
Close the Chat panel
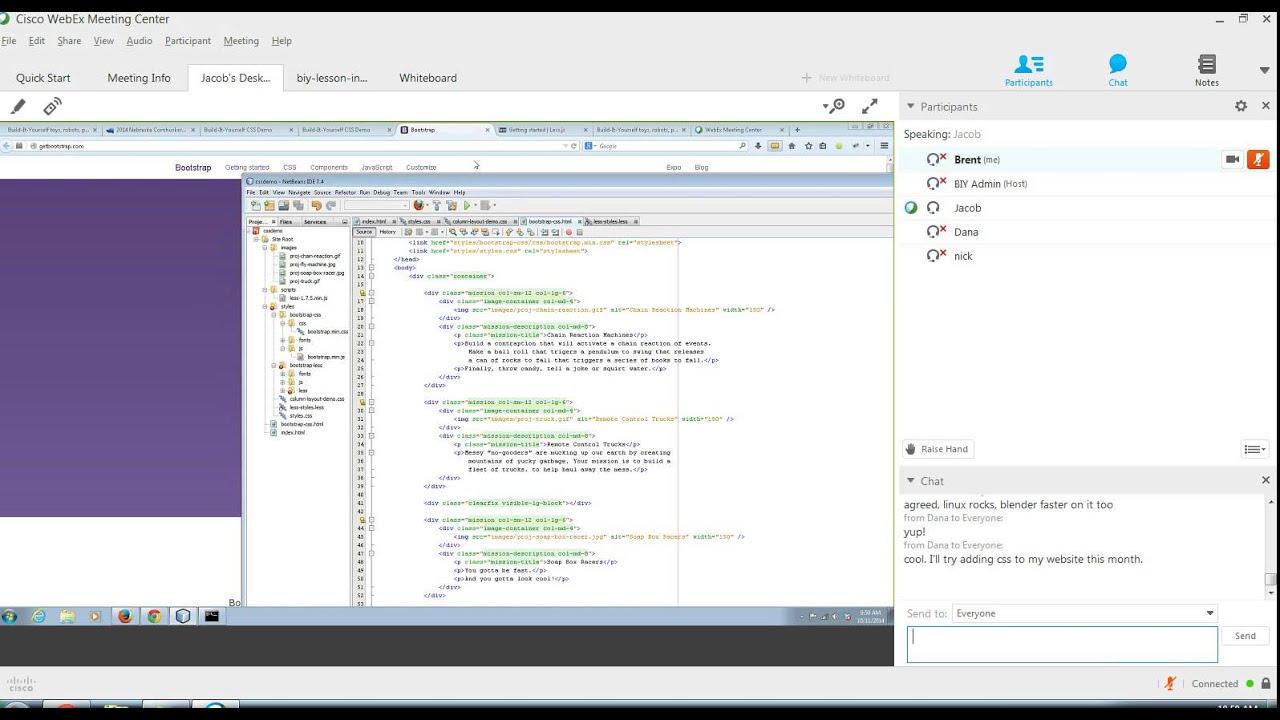click(1266, 481)
